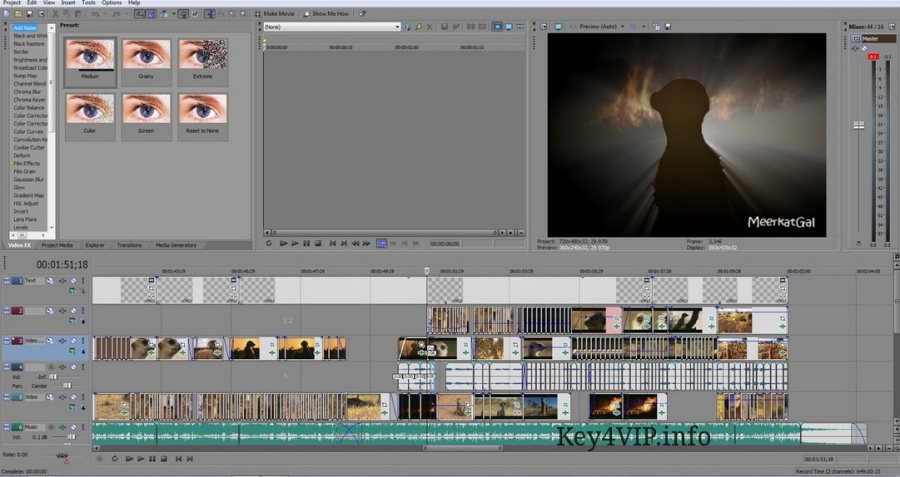
Task: Select the Extreme noise preset thumbnail
Action: (x=203, y=62)
